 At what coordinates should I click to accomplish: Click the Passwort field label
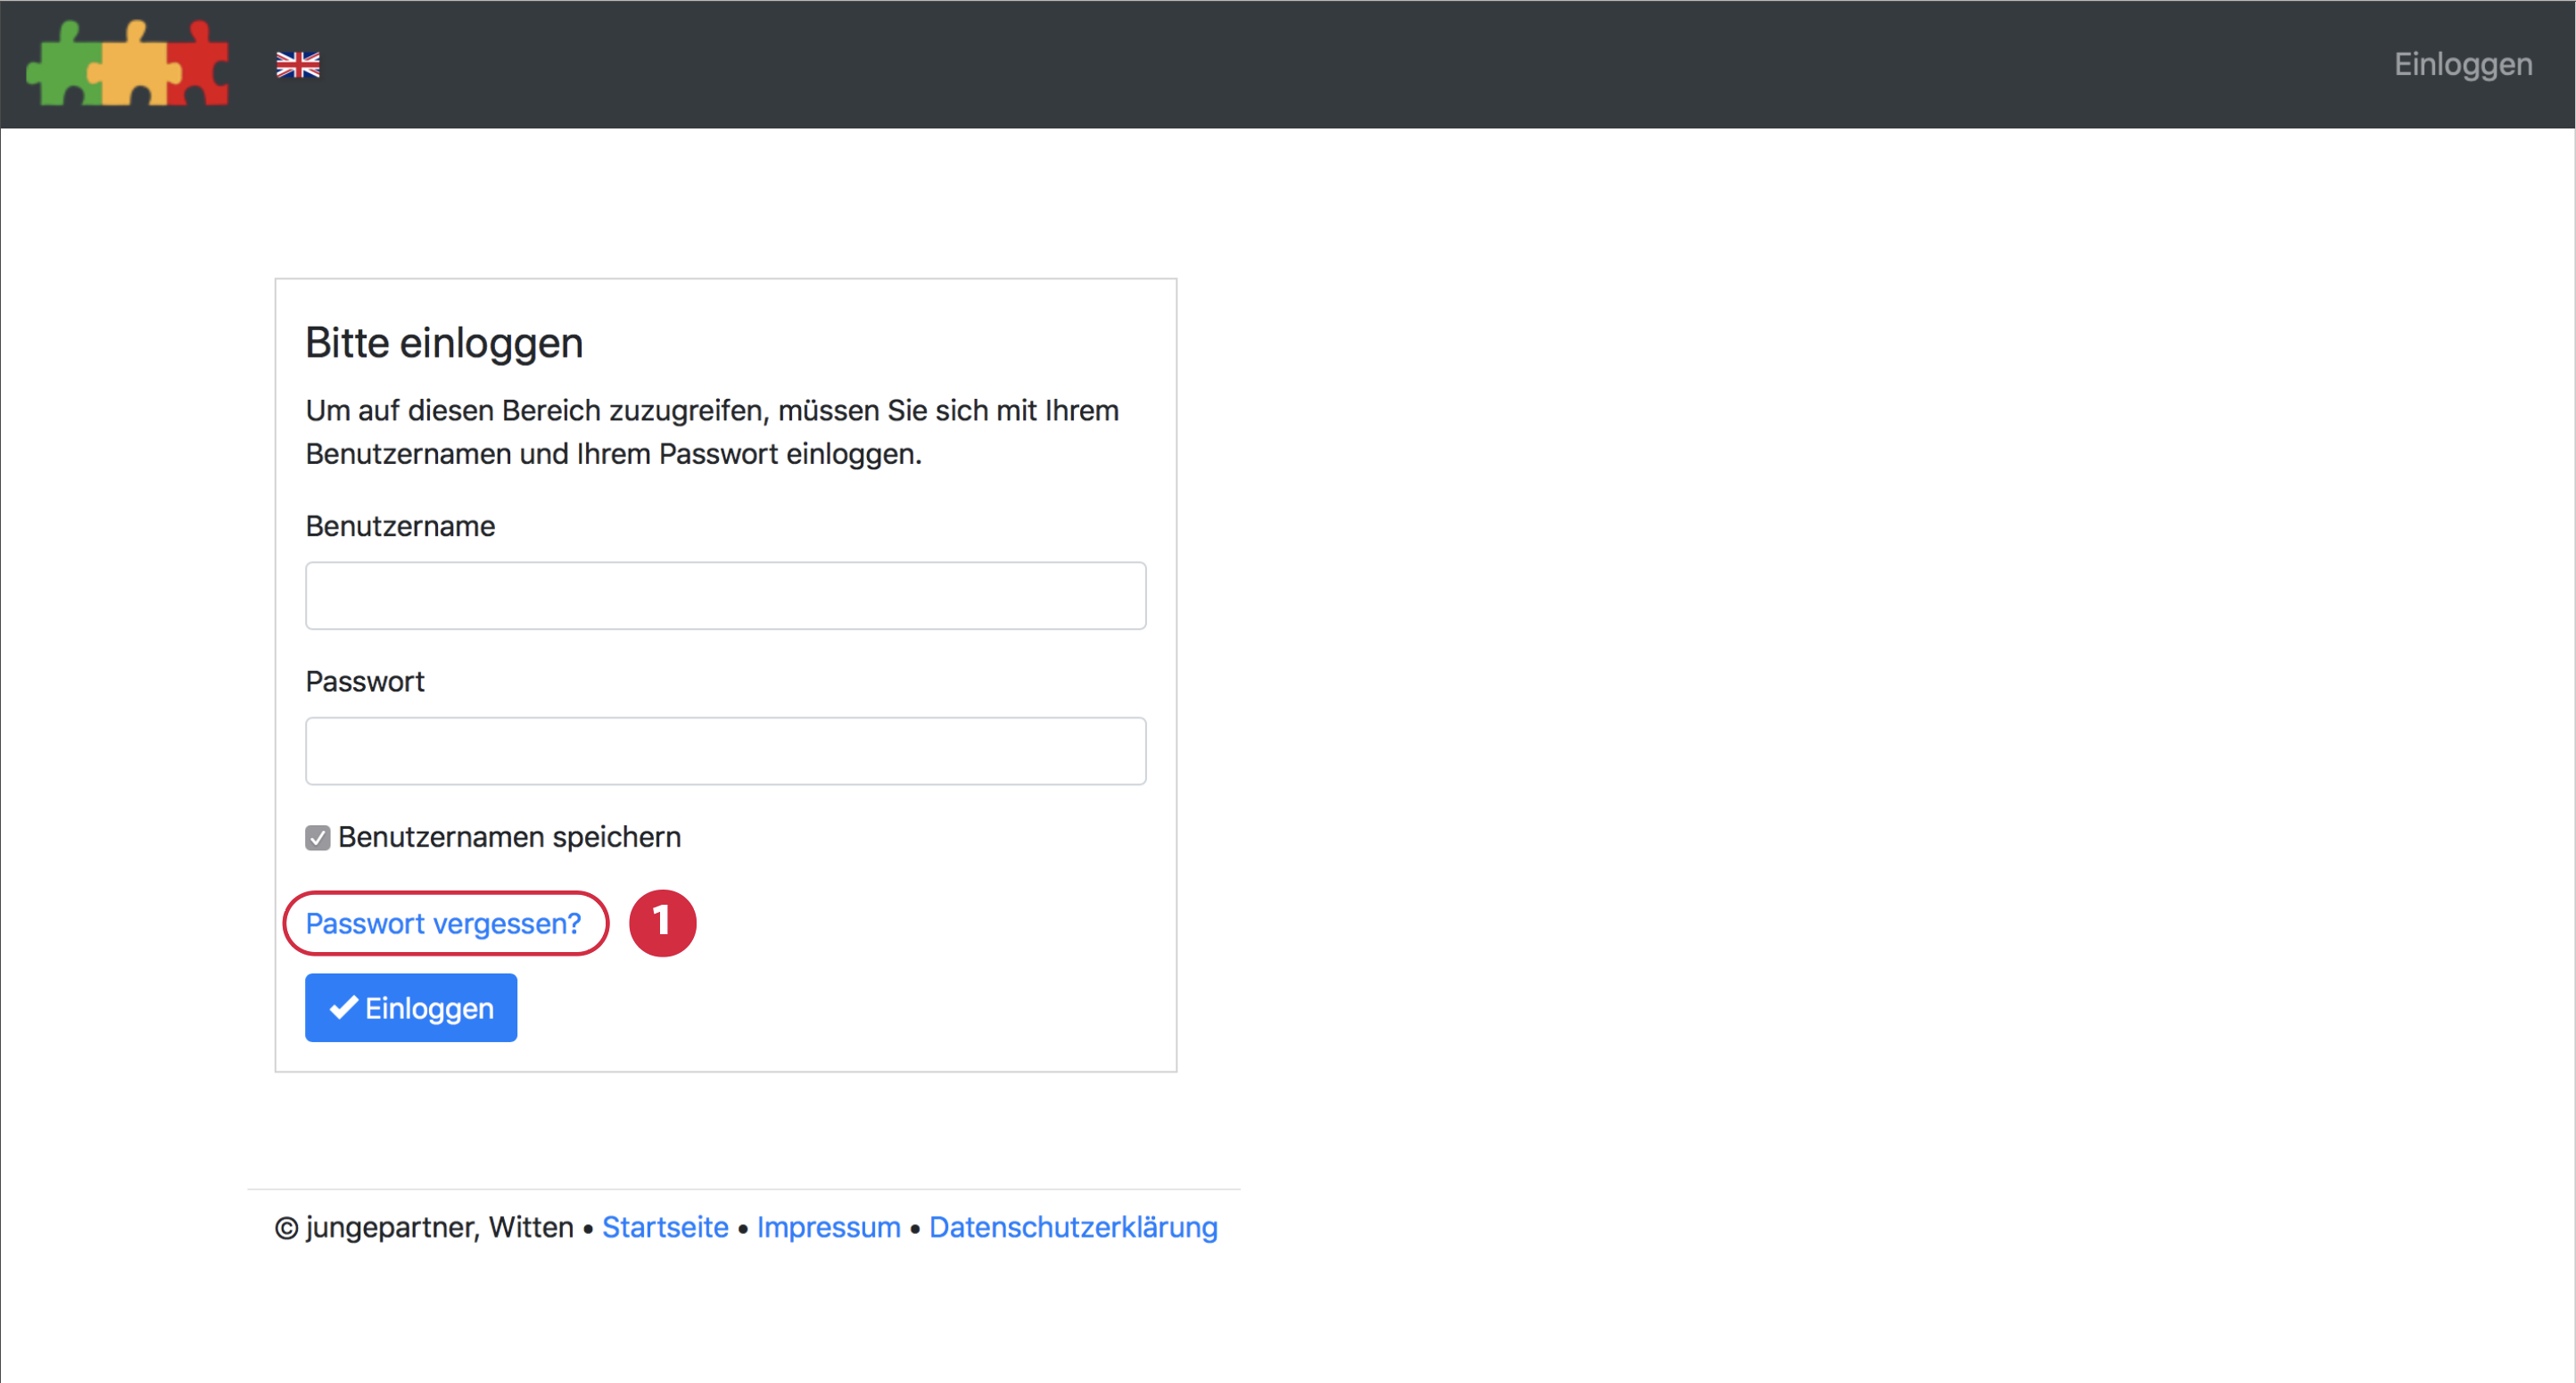(x=365, y=681)
